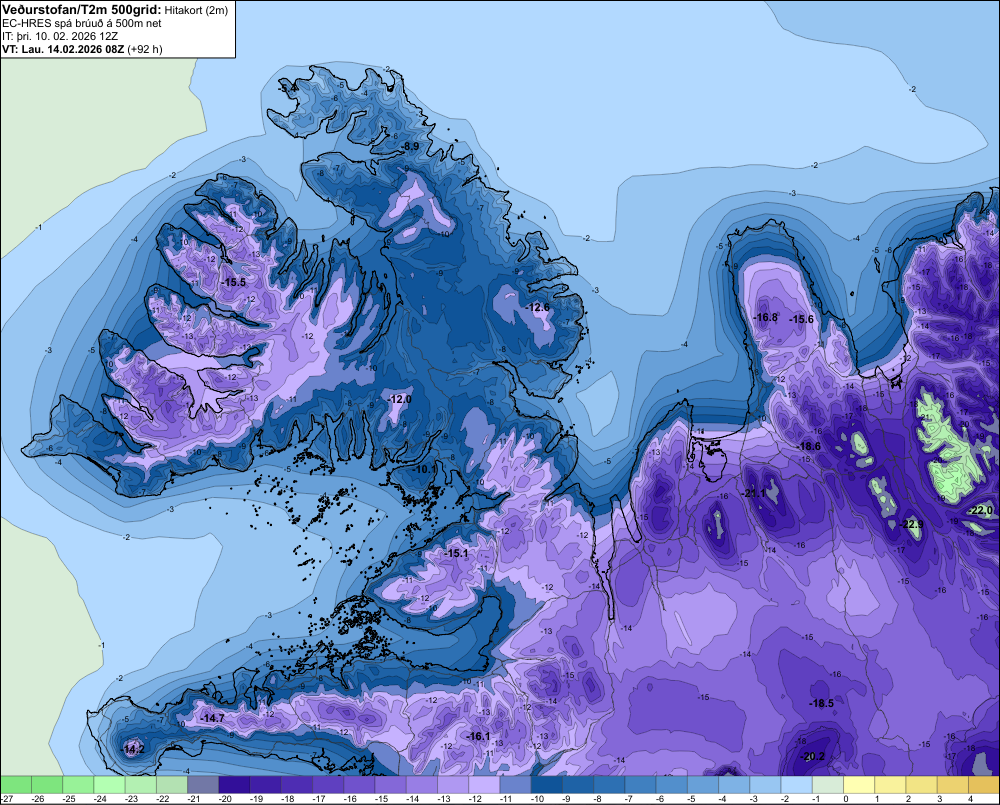
Task: Click the -15.6 temperature value on map
Action: (x=802, y=320)
